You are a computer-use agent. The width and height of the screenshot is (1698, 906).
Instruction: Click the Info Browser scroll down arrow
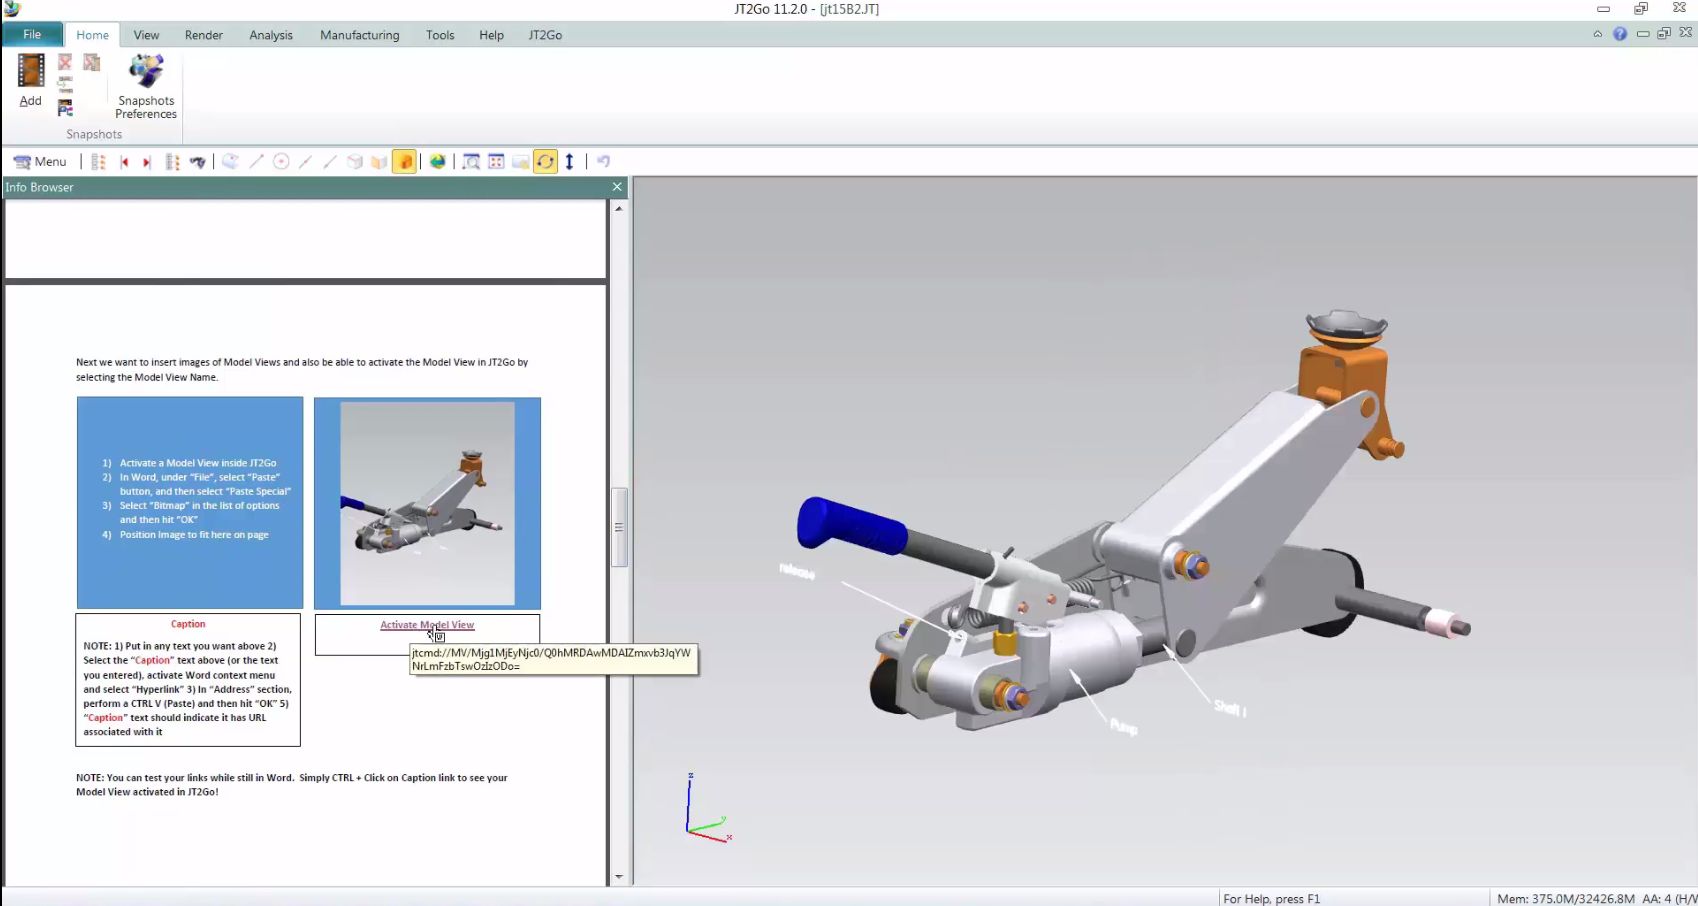[x=619, y=877]
